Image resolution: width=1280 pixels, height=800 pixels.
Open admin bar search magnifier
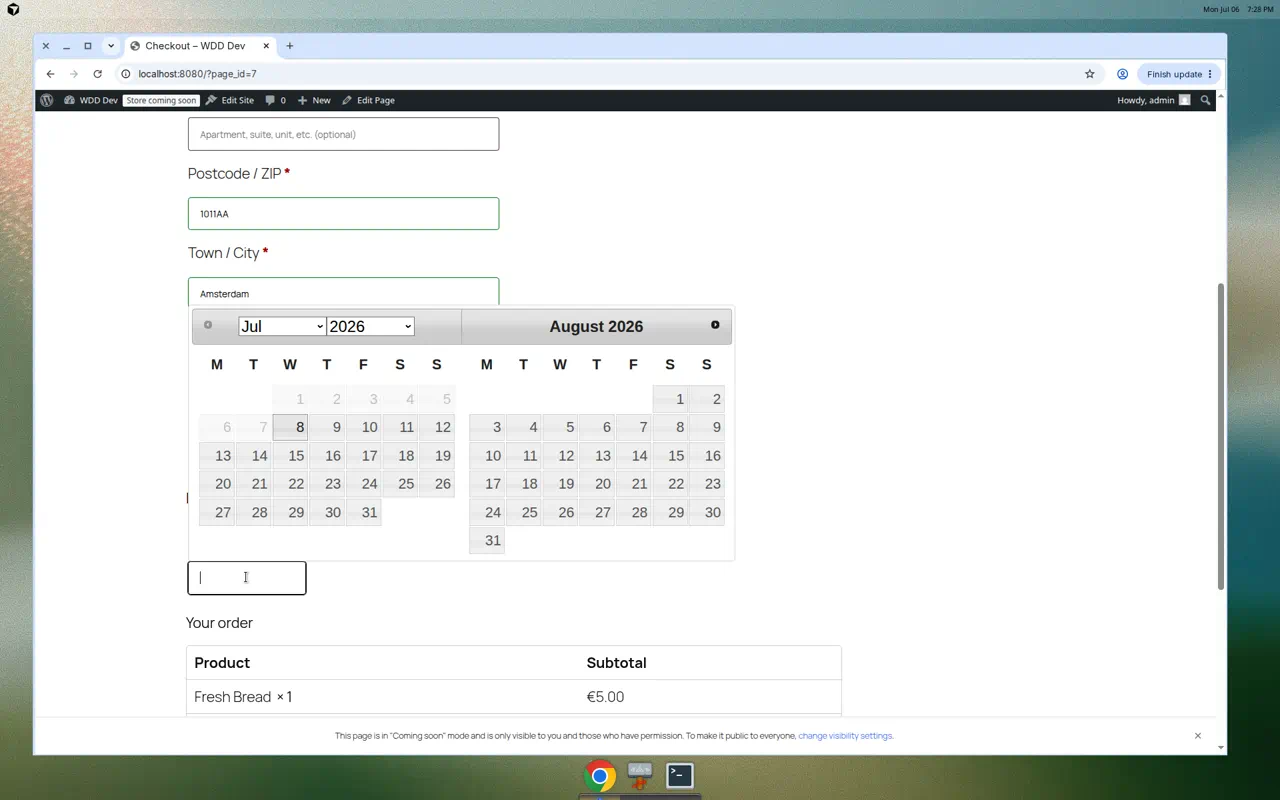[1205, 100]
